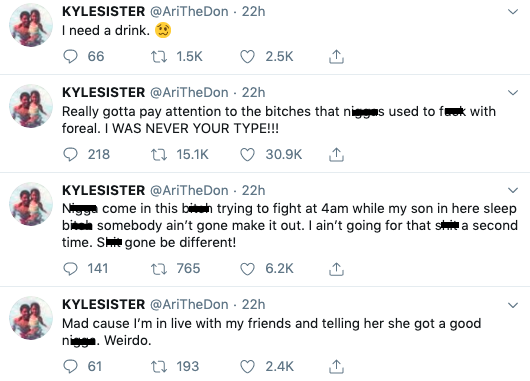The image size is (530, 381).
Task: Share the "NEVER YOUR TYPE" tweet
Action: tap(336, 154)
